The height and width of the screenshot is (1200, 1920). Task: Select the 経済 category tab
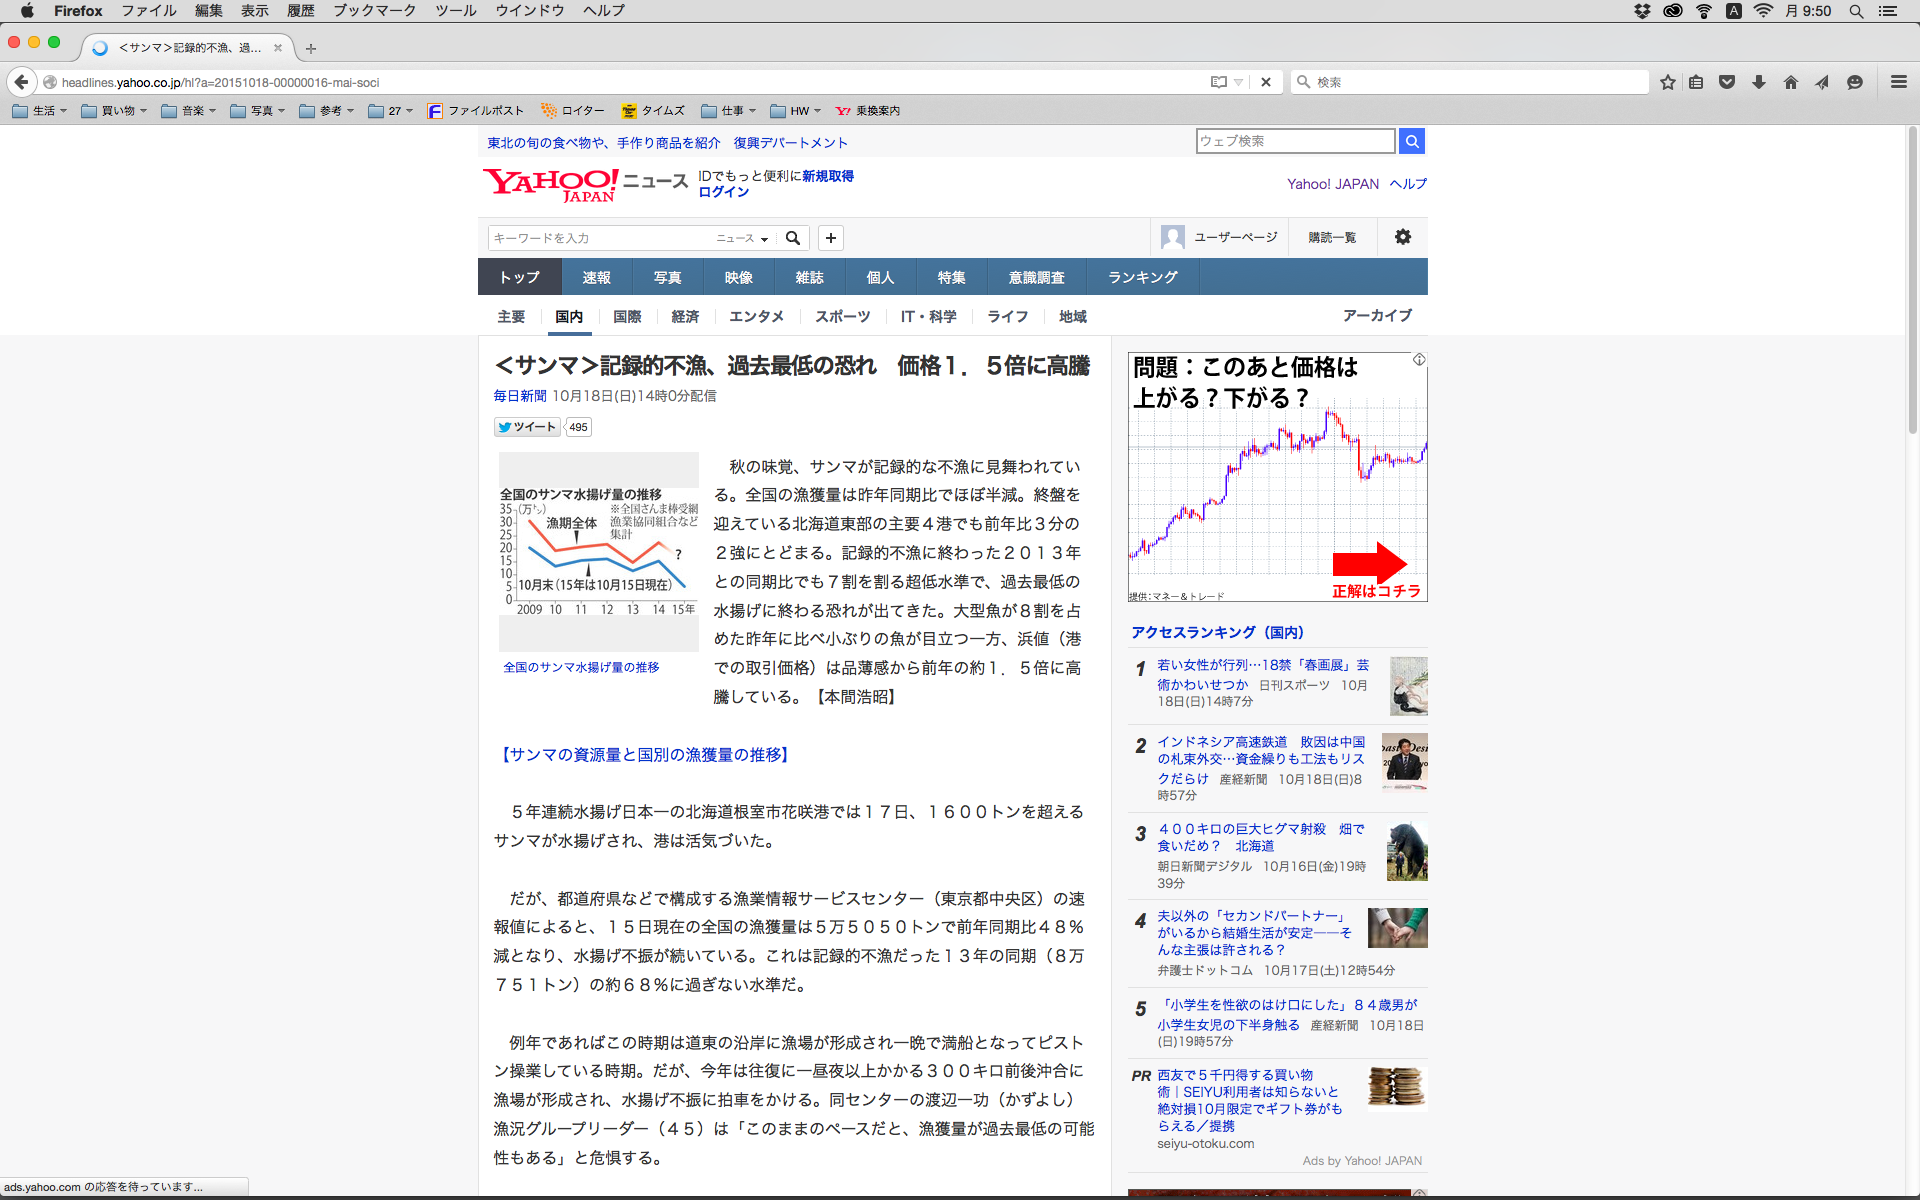685,316
